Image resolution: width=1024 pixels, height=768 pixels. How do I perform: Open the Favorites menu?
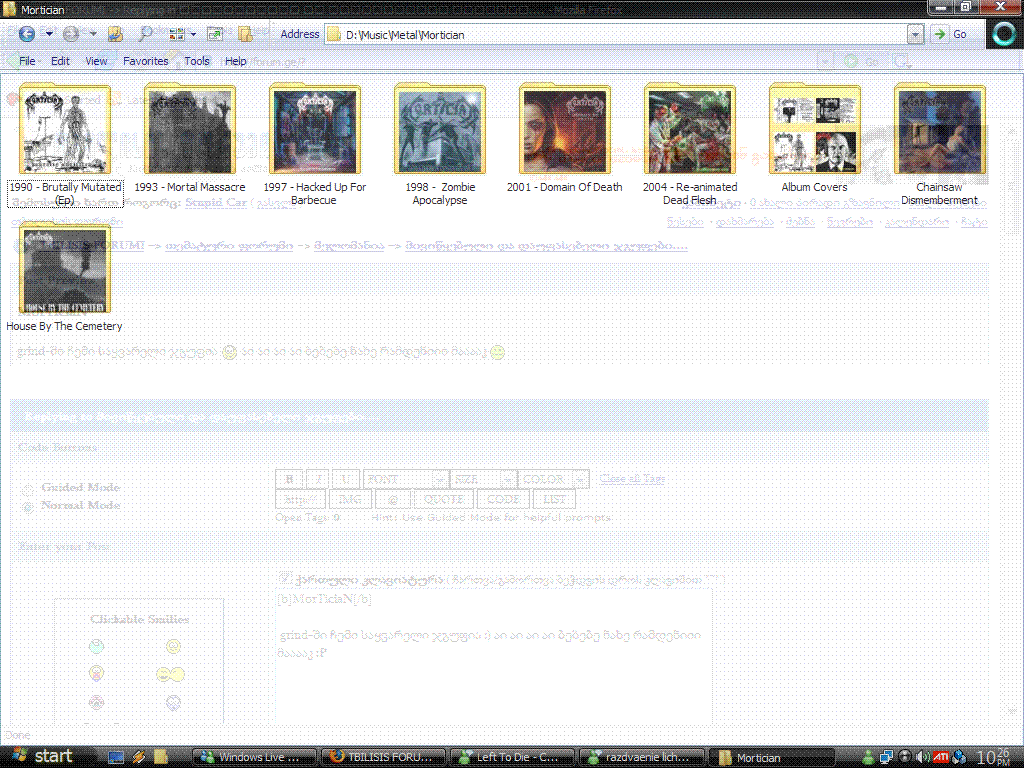146,61
